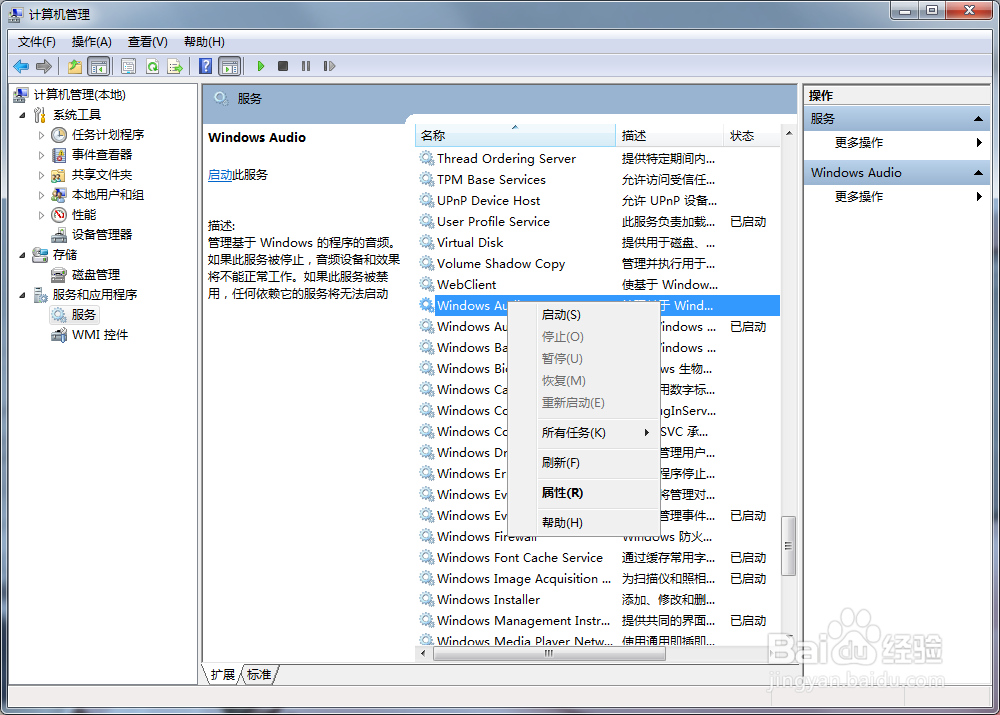Screen dimensions: 1000x715
Task: Click the forward arrow in toolbar
Action: point(43,66)
